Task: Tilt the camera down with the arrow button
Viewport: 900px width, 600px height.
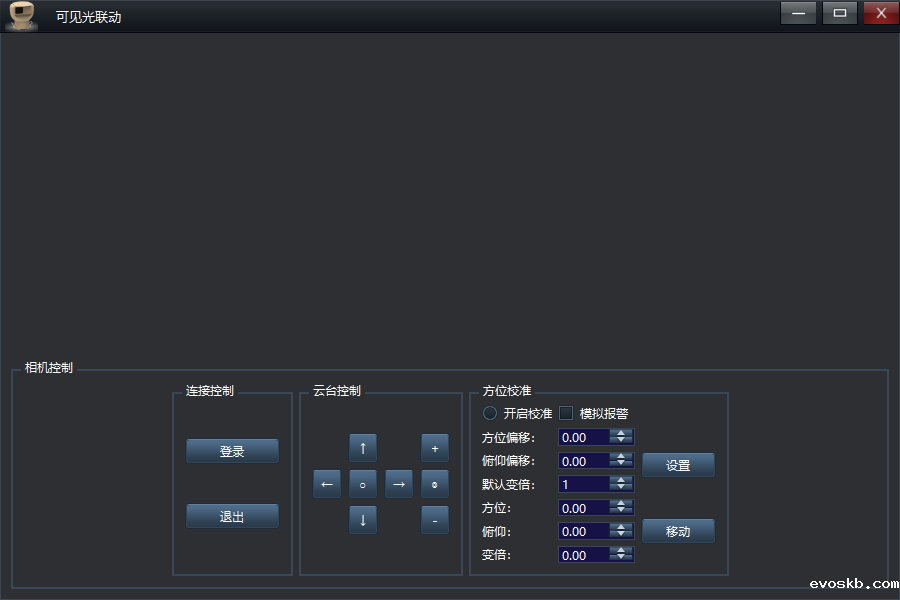Action: (x=362, y=520)
